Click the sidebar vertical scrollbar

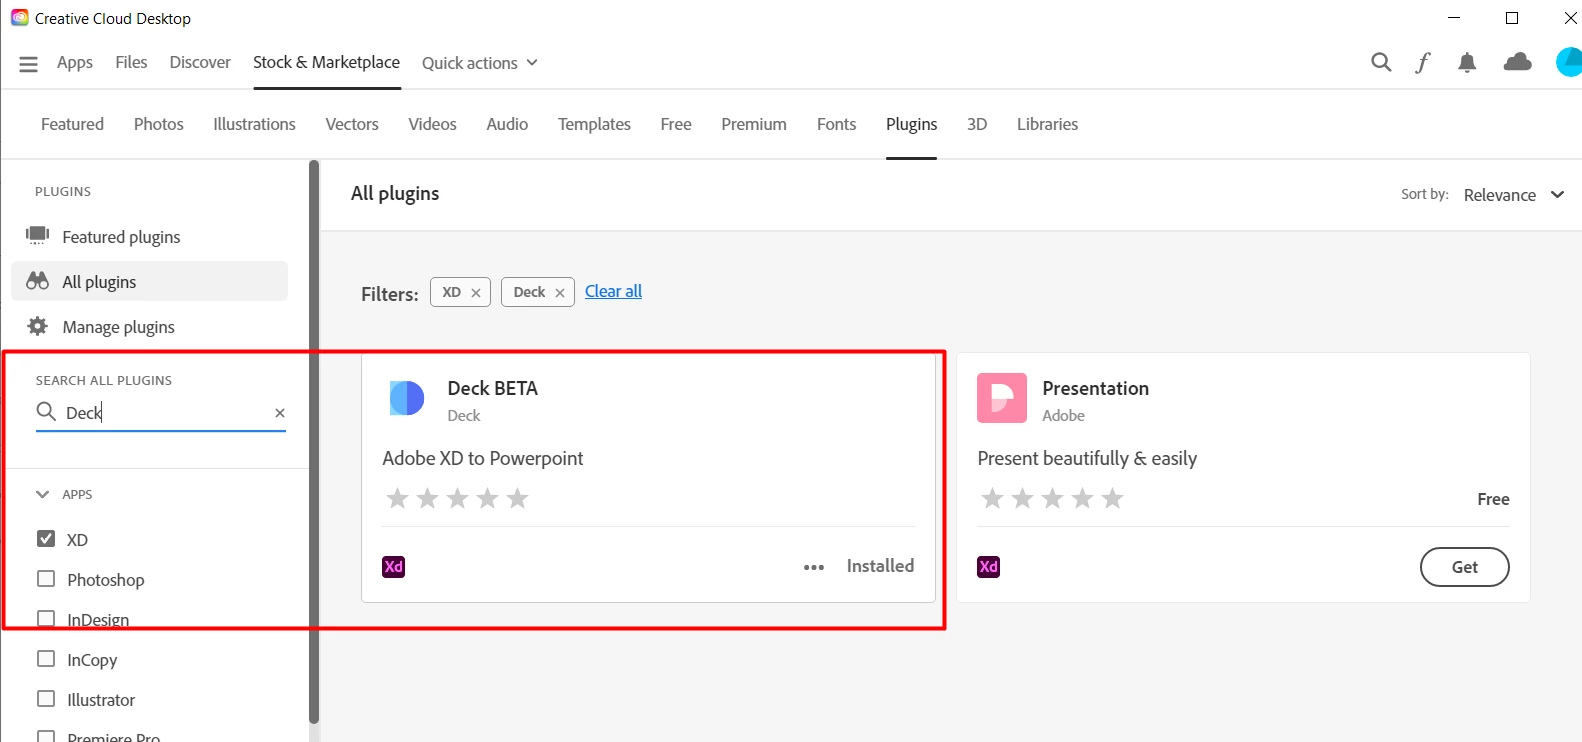[x=314, y=441]
